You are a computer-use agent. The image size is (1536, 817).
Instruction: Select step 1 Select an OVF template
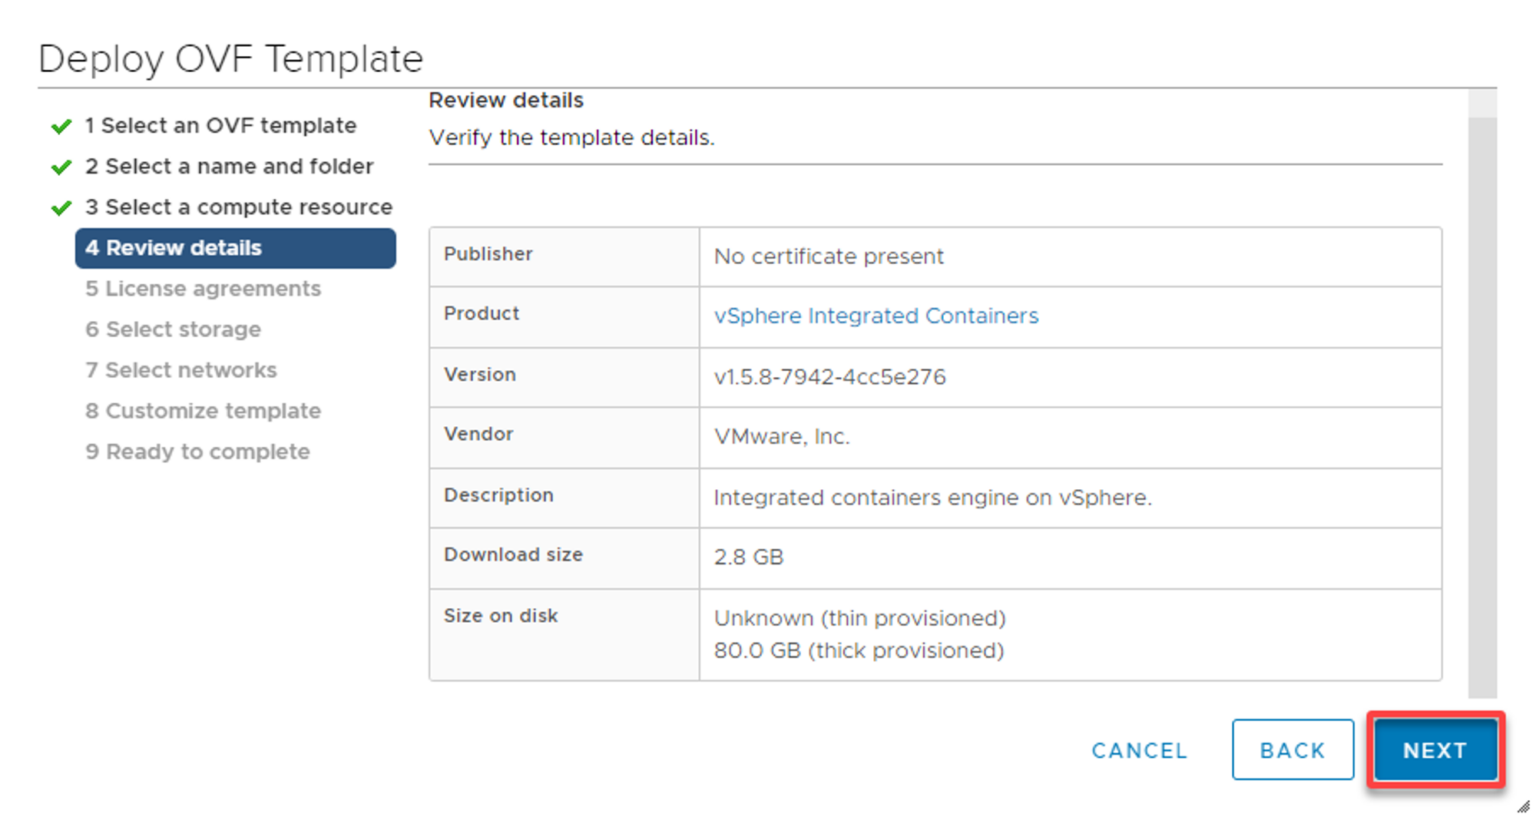click(221, 125)
